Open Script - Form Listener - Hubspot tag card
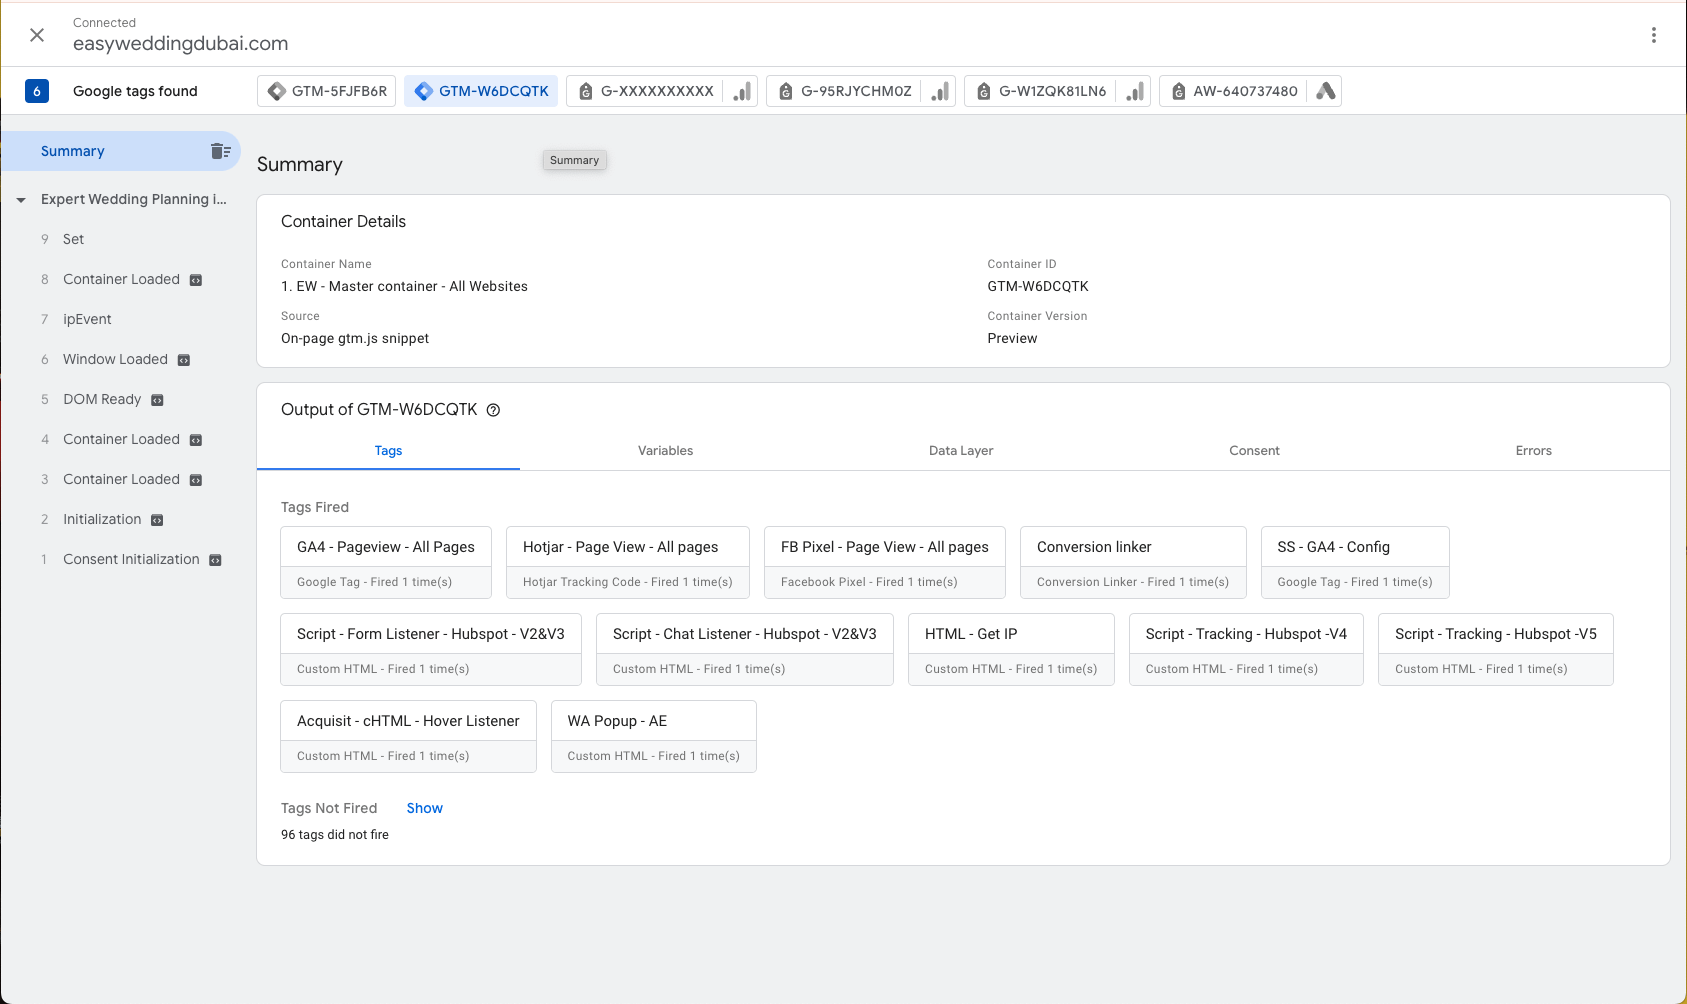 (431, 649)
